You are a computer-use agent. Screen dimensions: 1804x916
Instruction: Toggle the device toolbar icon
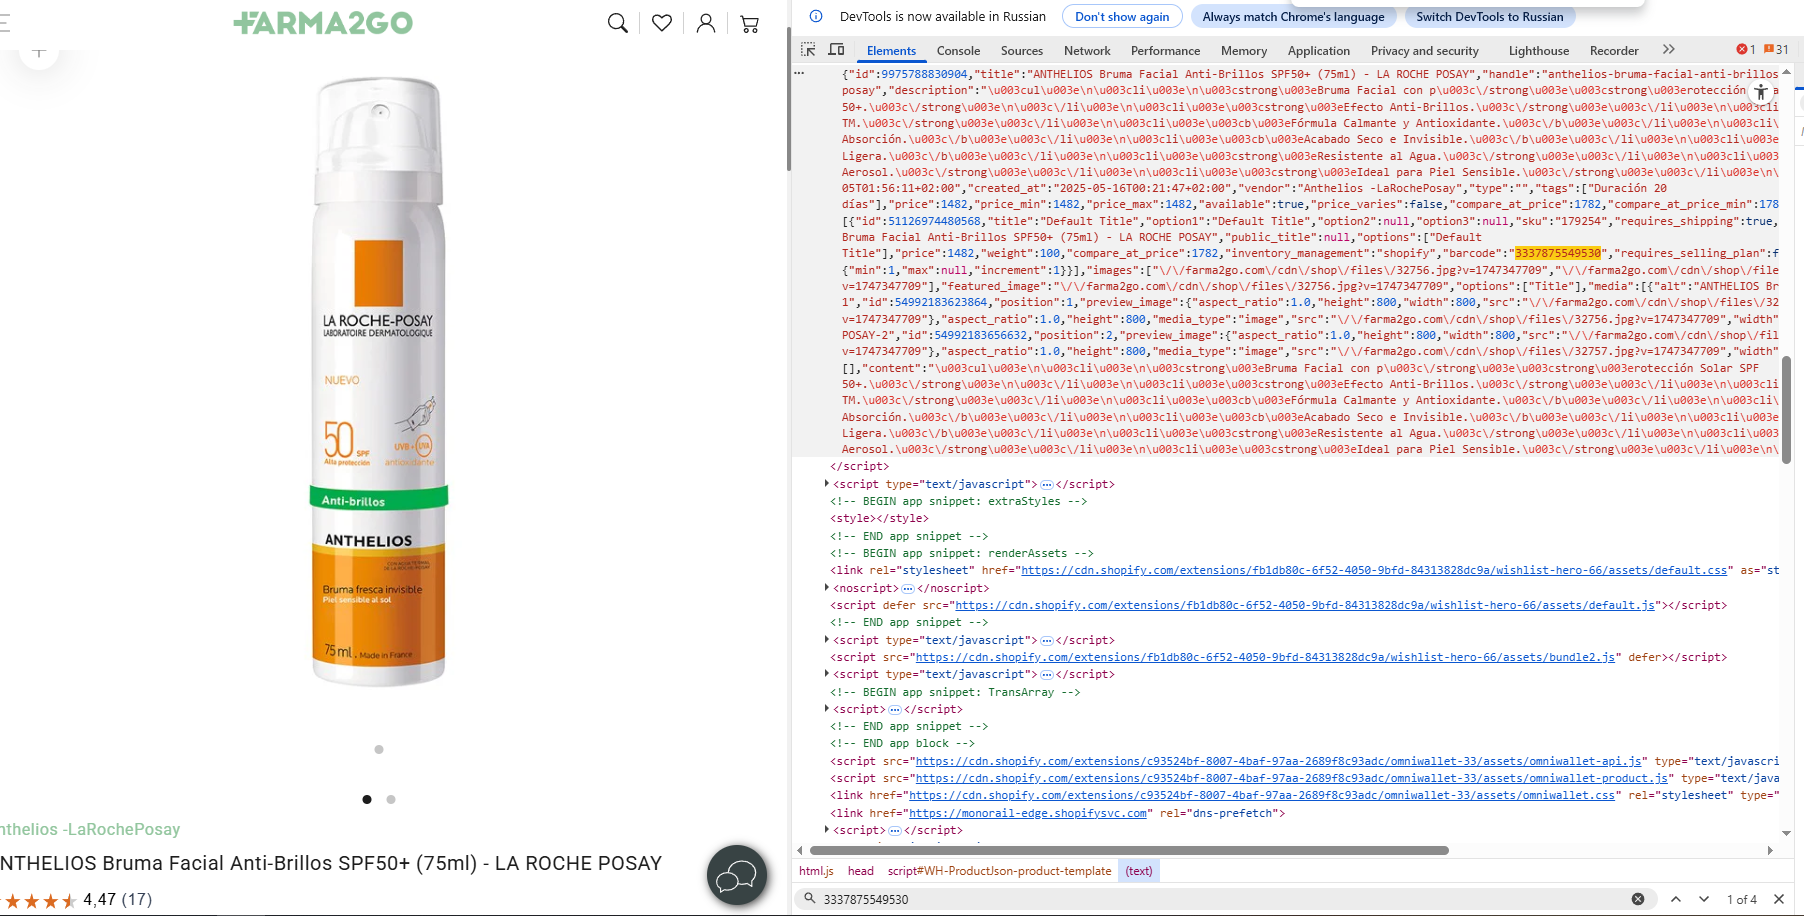click(x=837, y=50)
